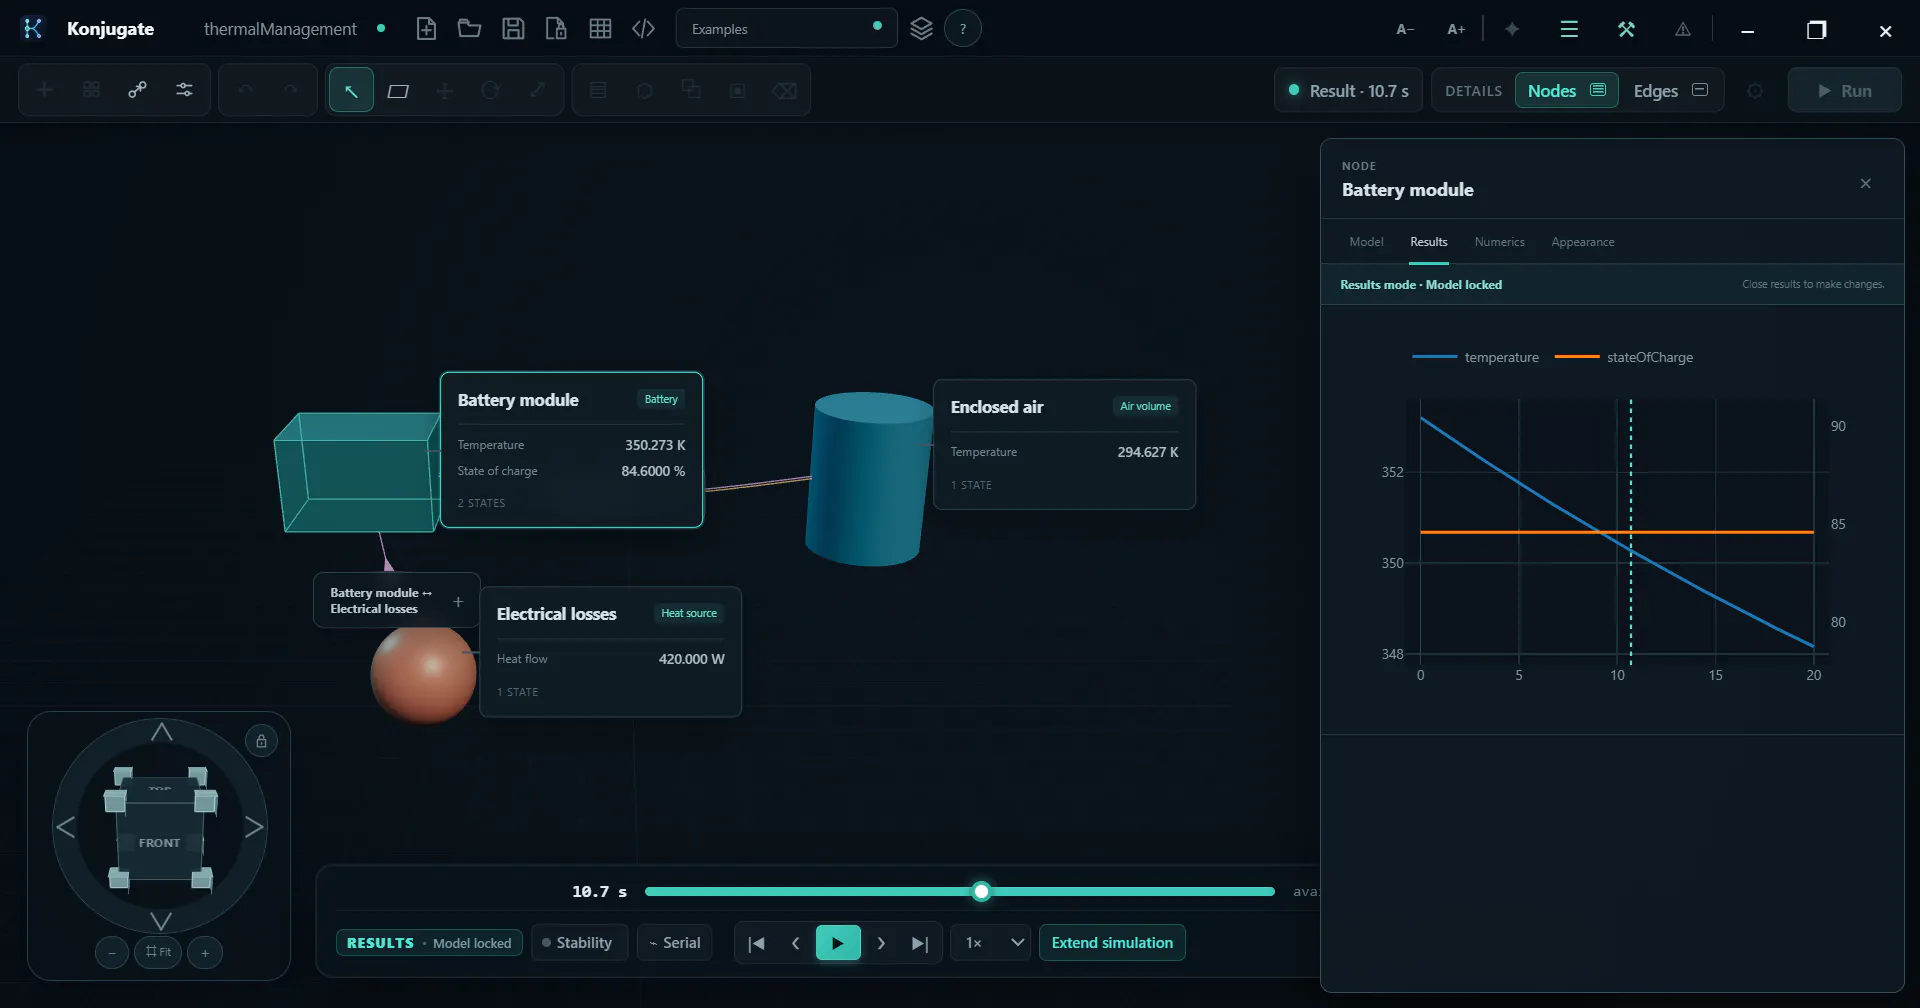The height and width of the screenshot is (1008, 1920).
Task: Click the Run button
Action: (1844, 91)
